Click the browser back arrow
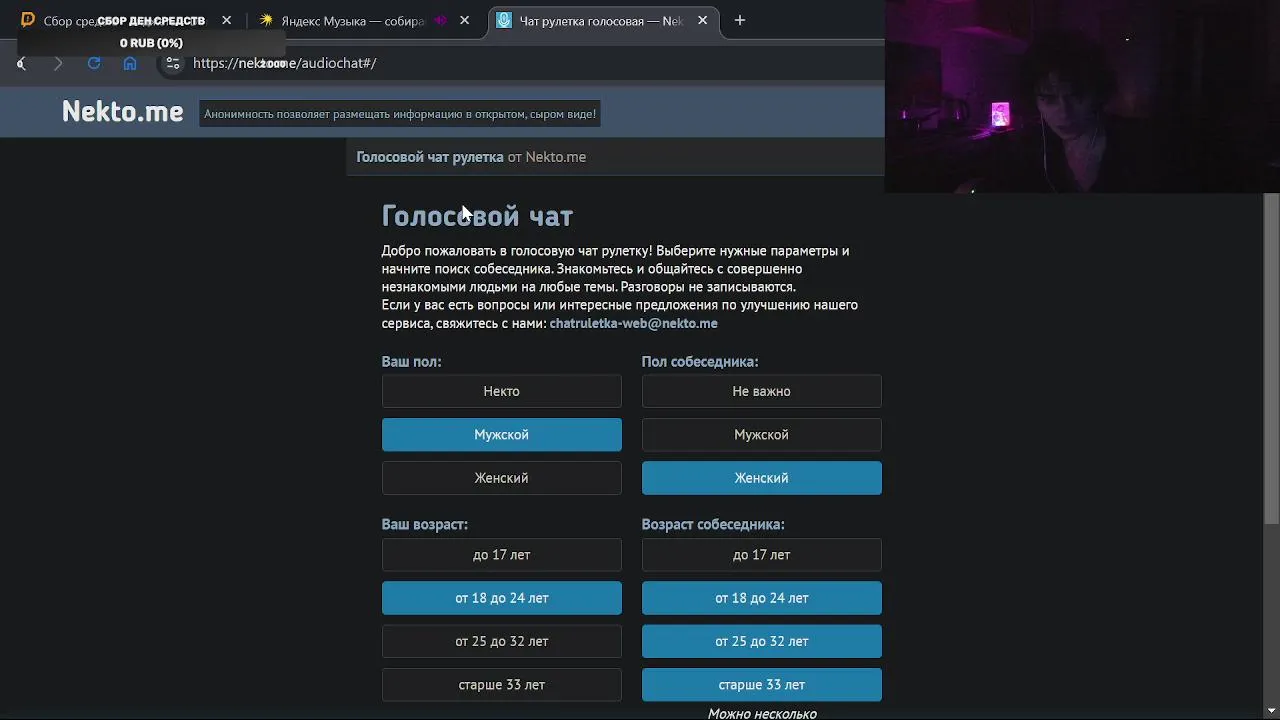Screen dimensions: 1280x720 coord(21,63)
